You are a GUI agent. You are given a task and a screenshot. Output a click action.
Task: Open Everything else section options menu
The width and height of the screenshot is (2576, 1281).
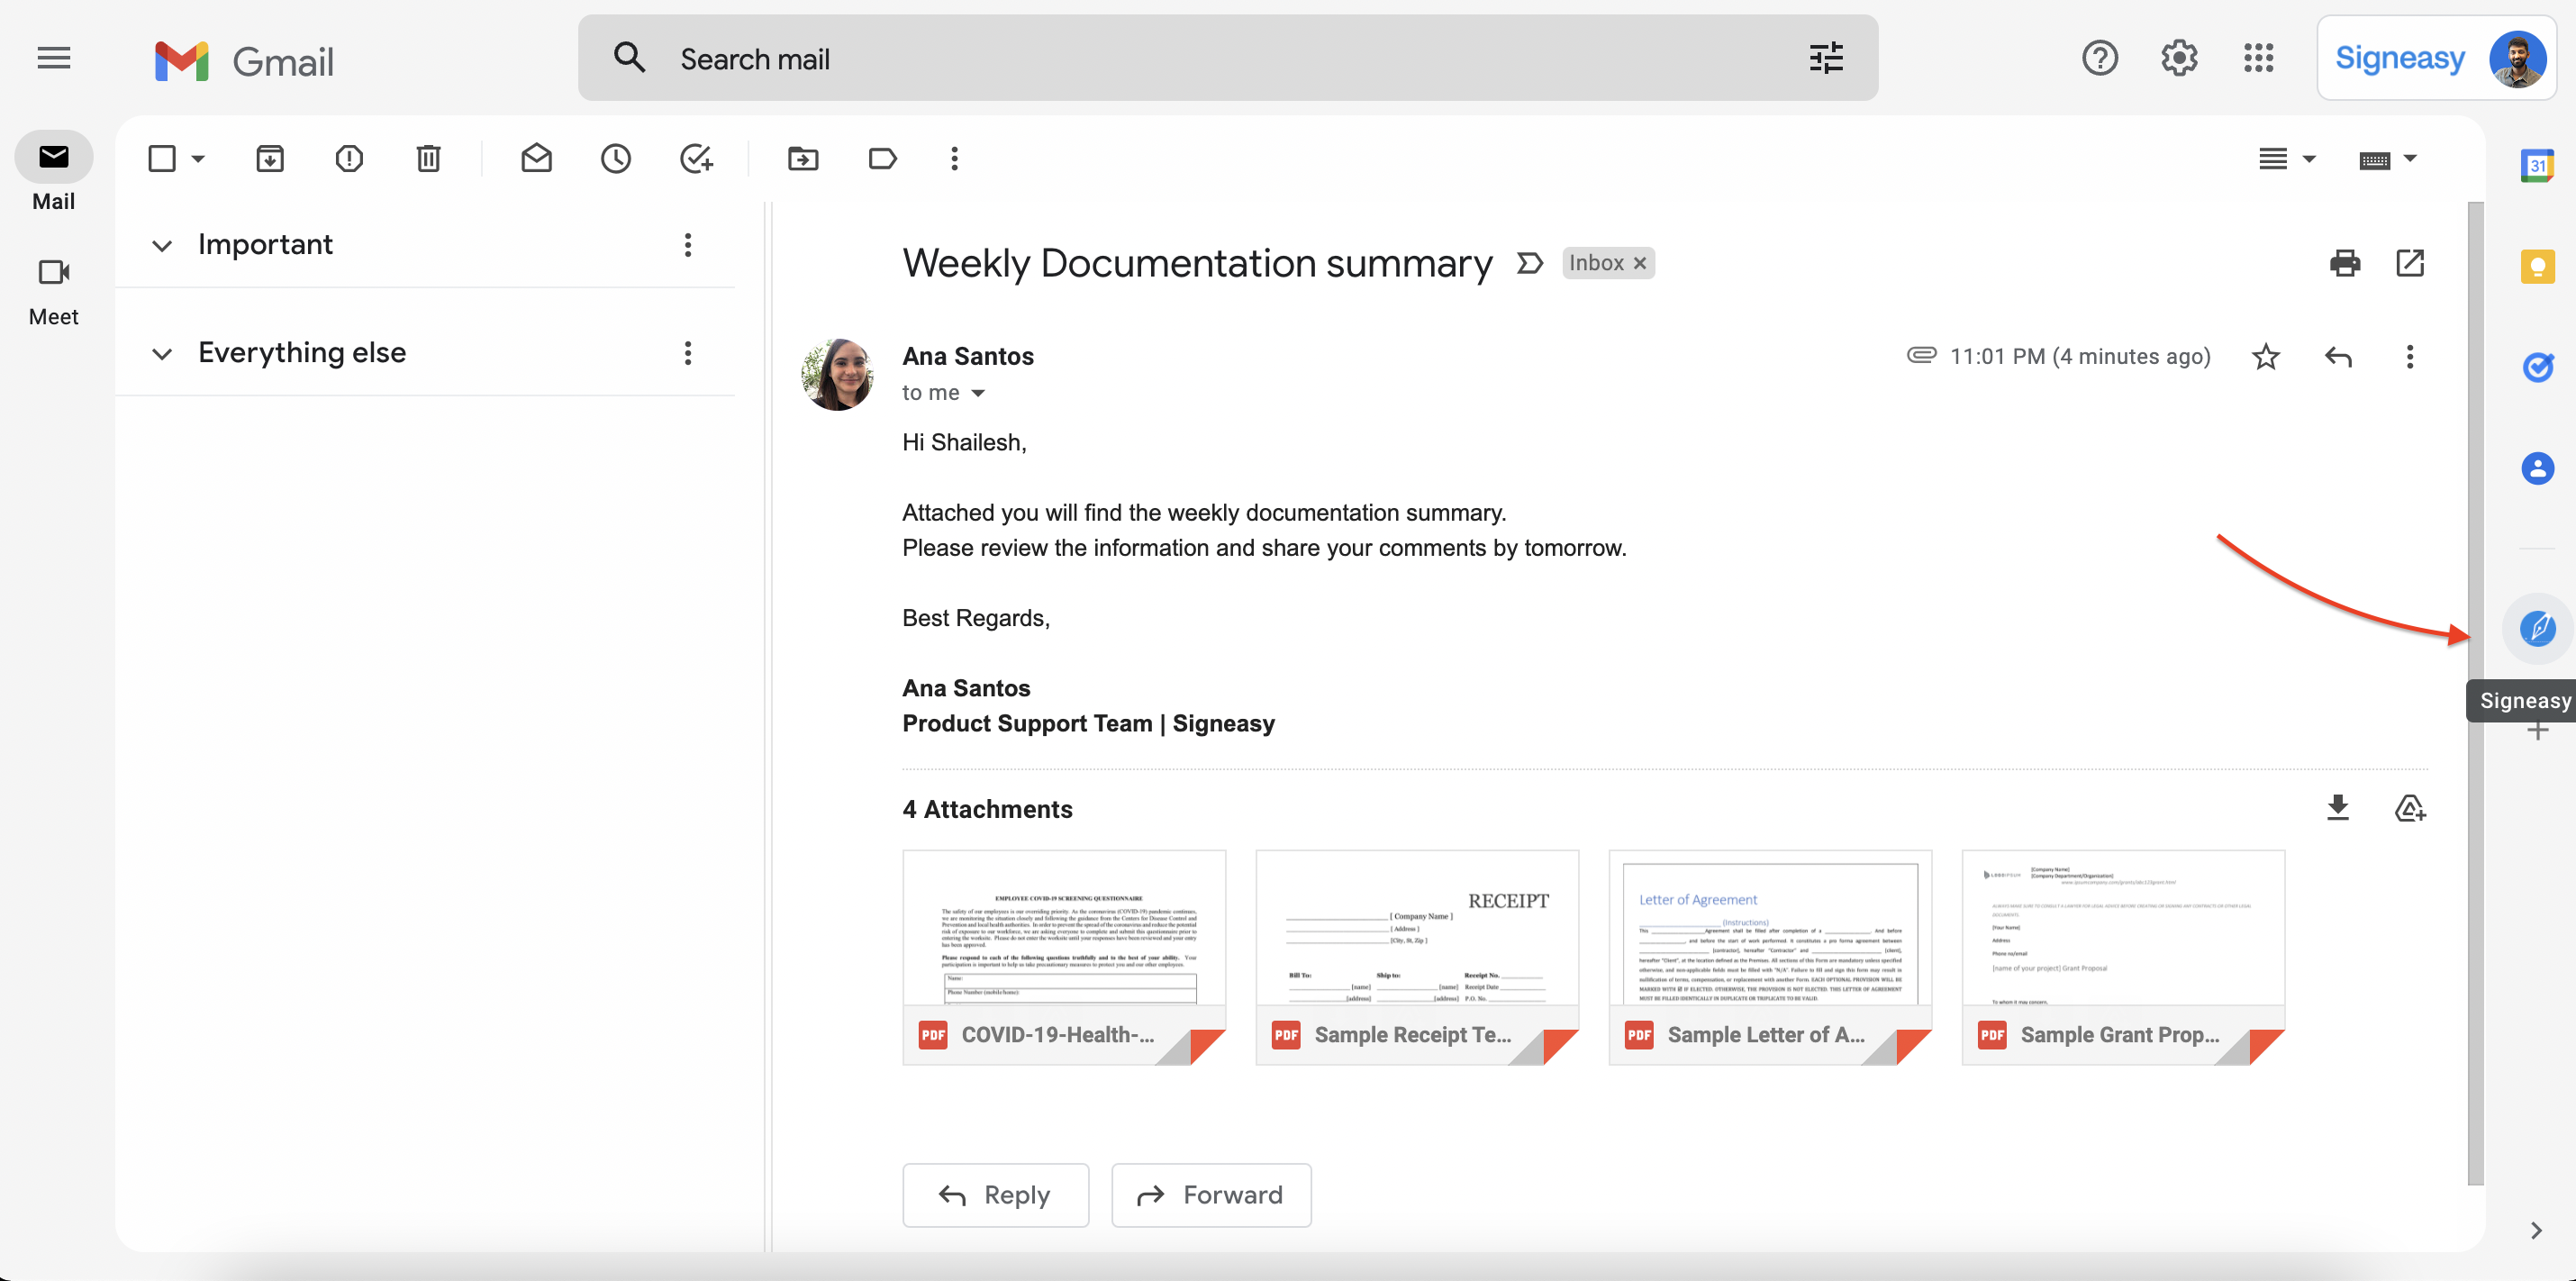(x=687, y=353)
